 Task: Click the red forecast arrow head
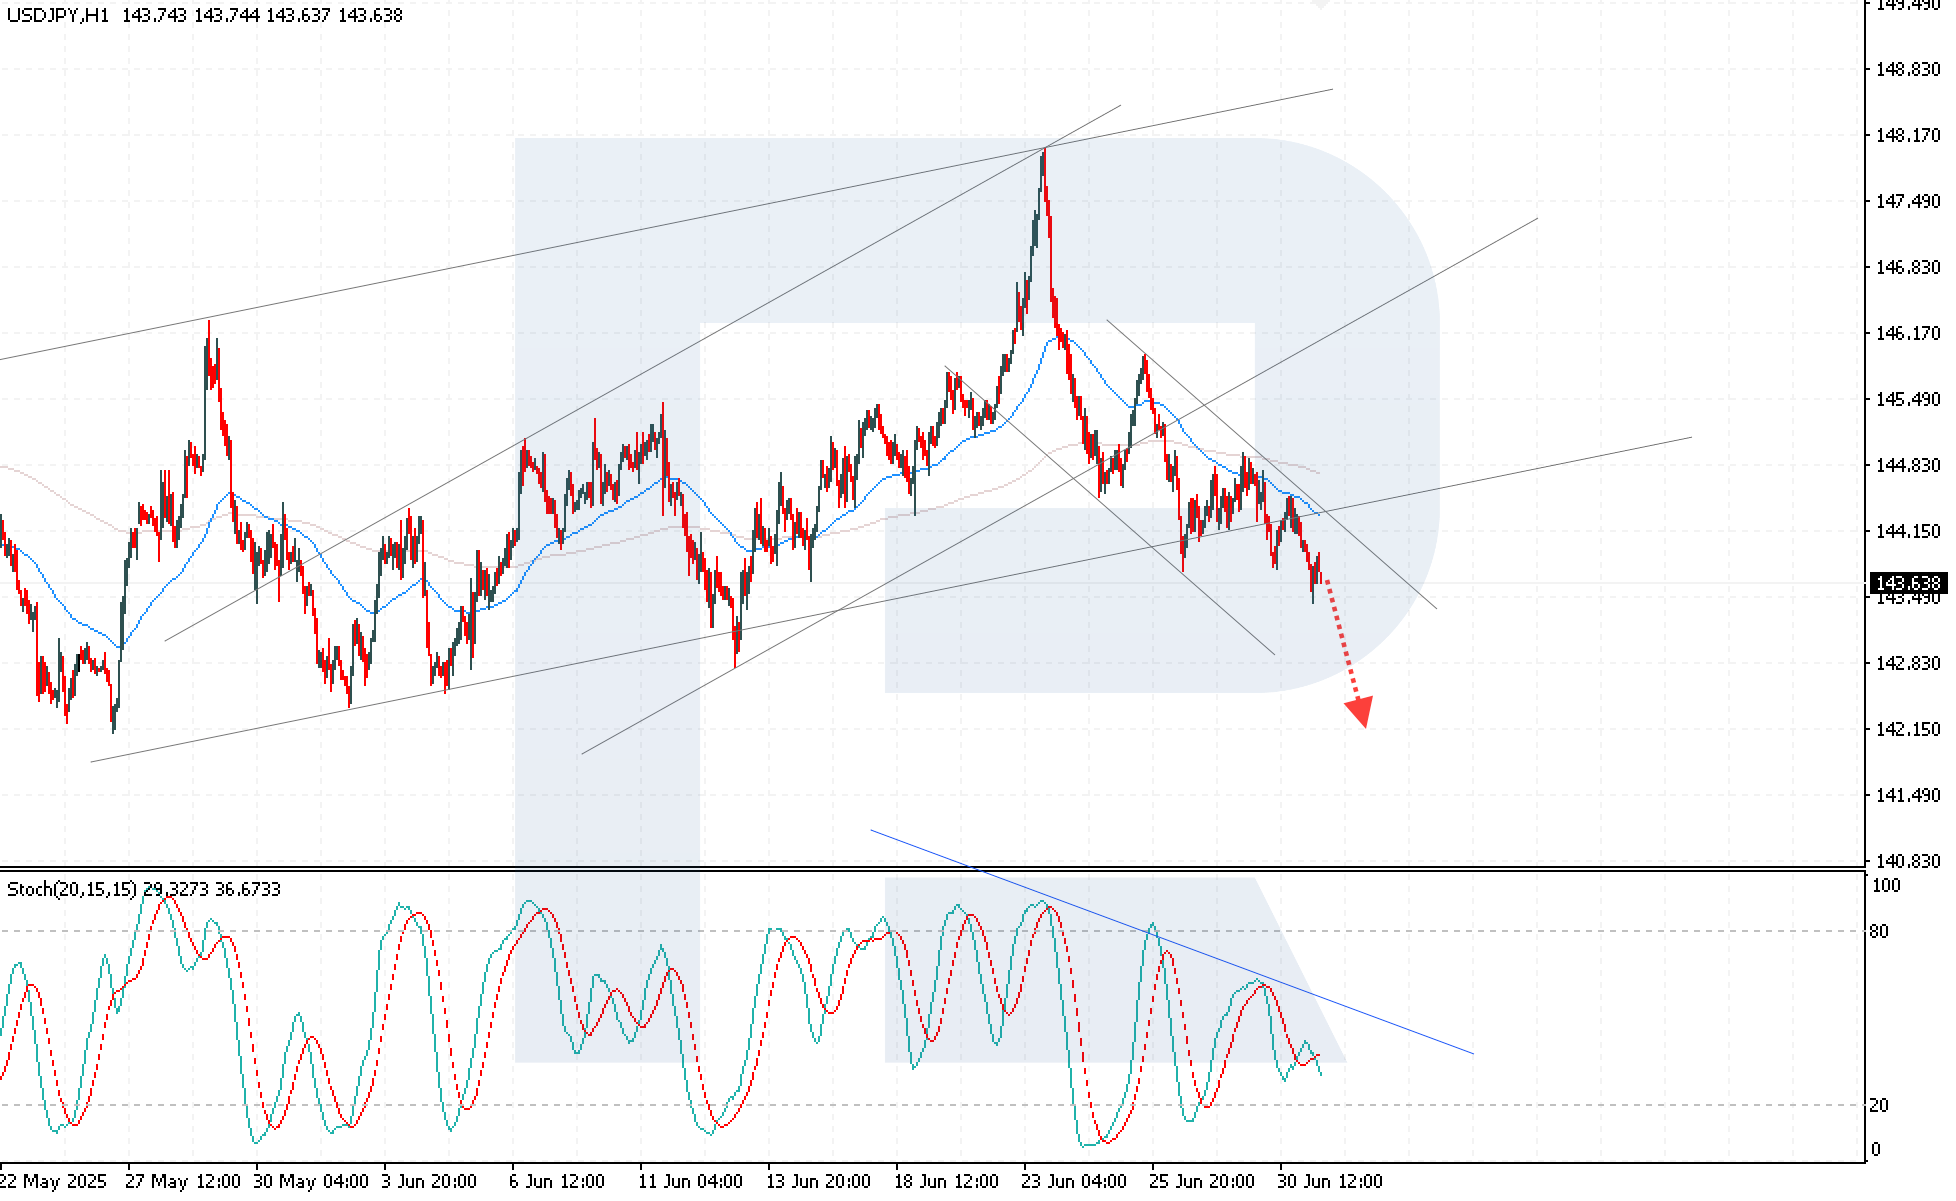pyautogui.click(x=1360, y=711)
